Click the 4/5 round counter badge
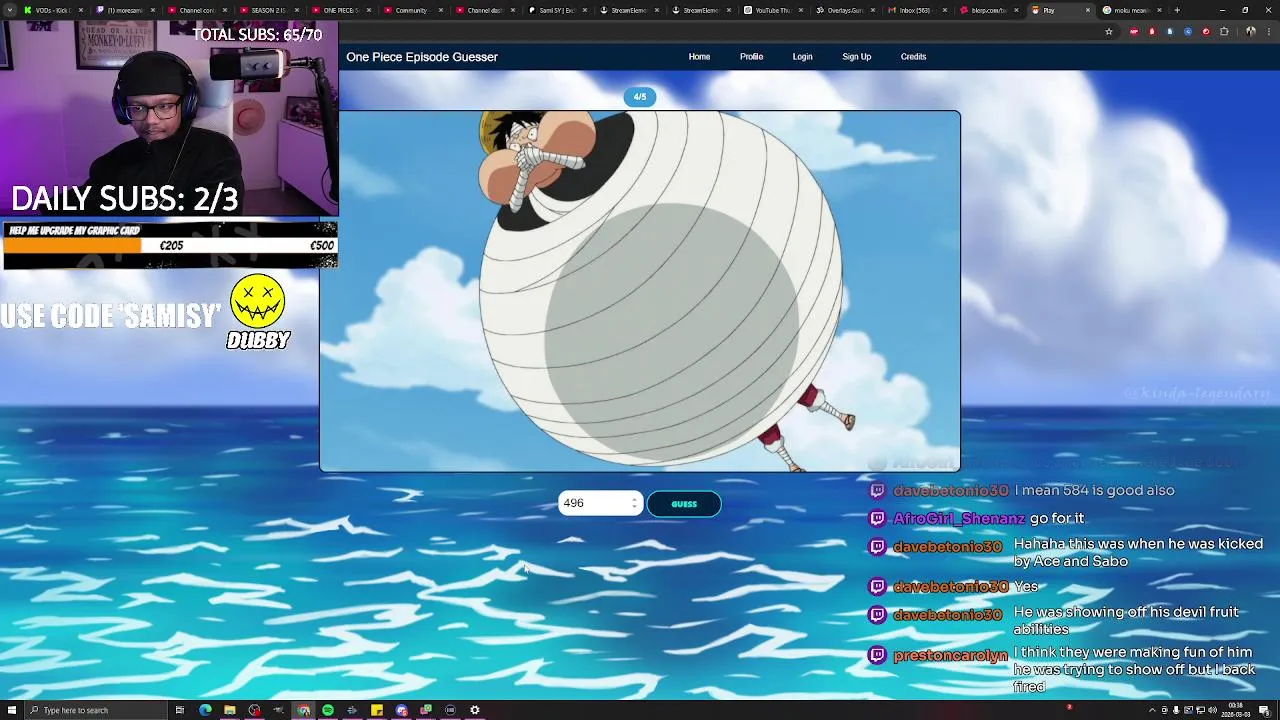 pos(640,97)
